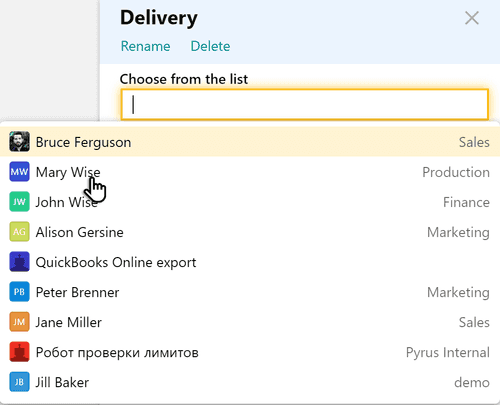
Task: Click the red robot icon for Робот проверки лимитов
Action: [x=19, y=352]
